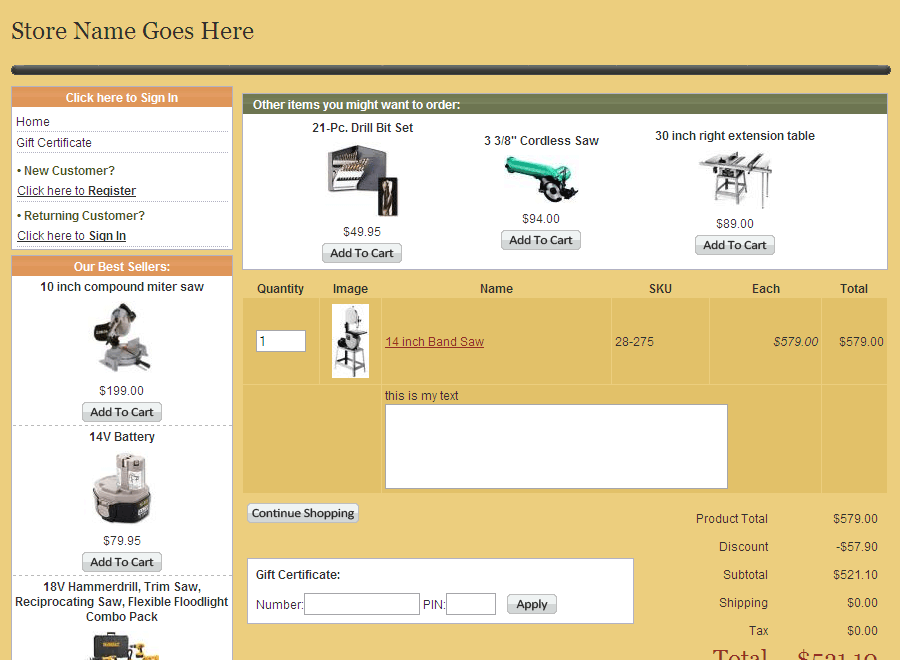Go to the Home menu link

pos(33,122)
